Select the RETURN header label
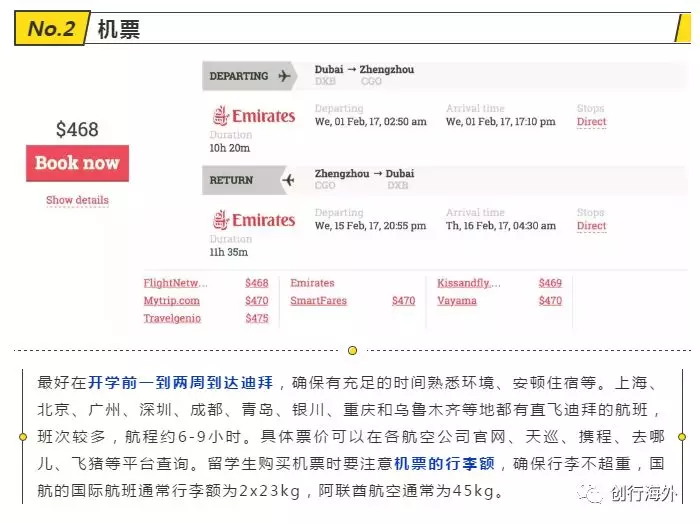 [x=231, y=180]
